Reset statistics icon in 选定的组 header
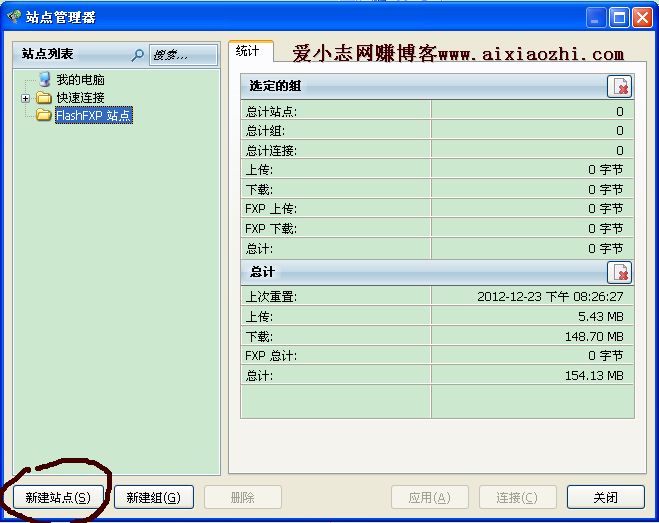This screenshot has height=523, width=659. click(x=620, y=87)
